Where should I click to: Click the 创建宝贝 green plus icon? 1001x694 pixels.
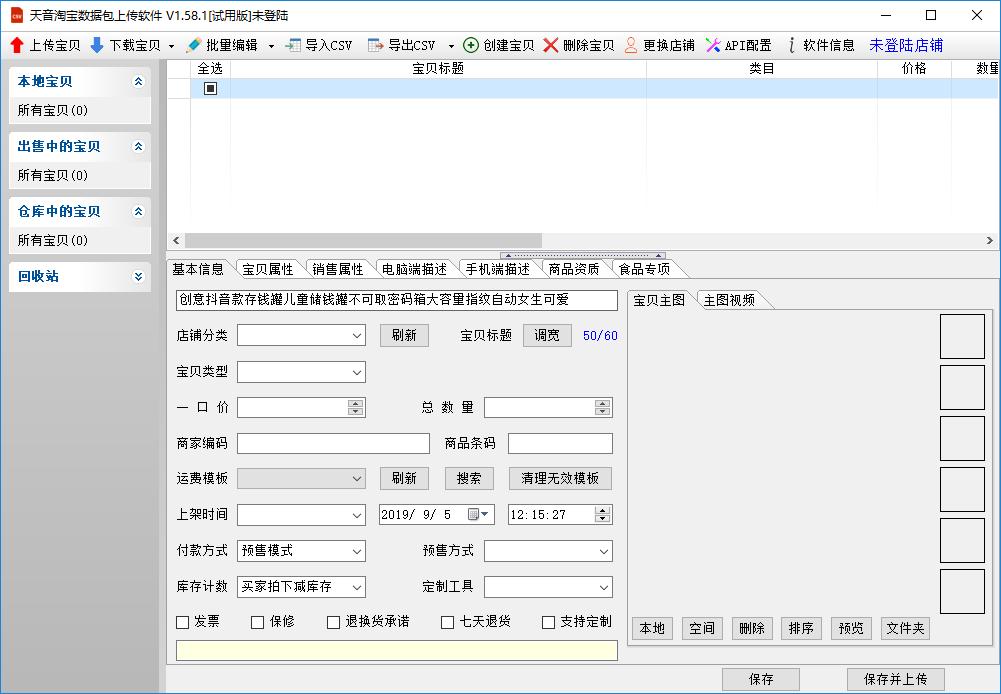point(471,45)
